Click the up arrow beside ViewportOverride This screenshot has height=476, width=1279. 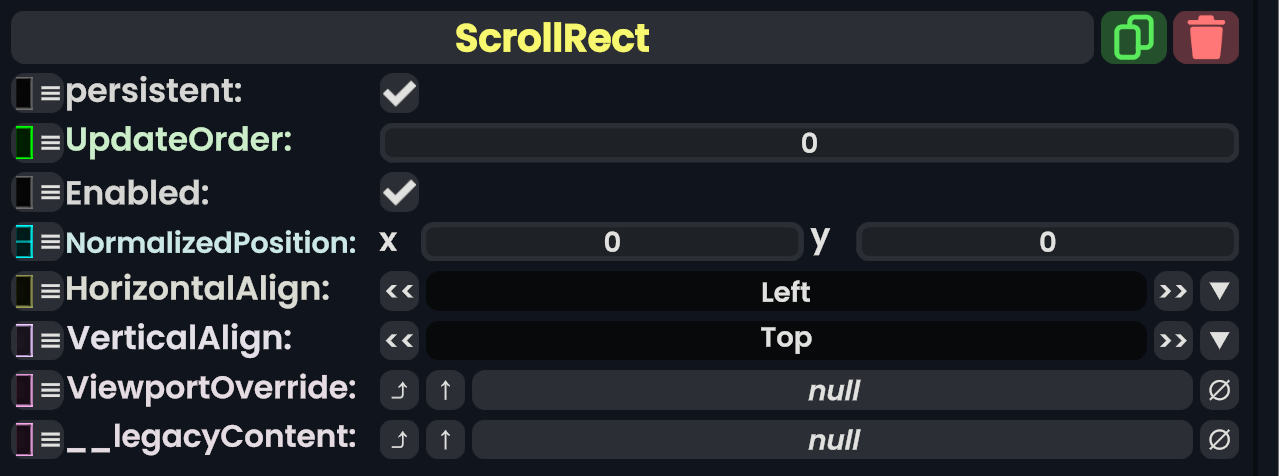tap(446, 390)
